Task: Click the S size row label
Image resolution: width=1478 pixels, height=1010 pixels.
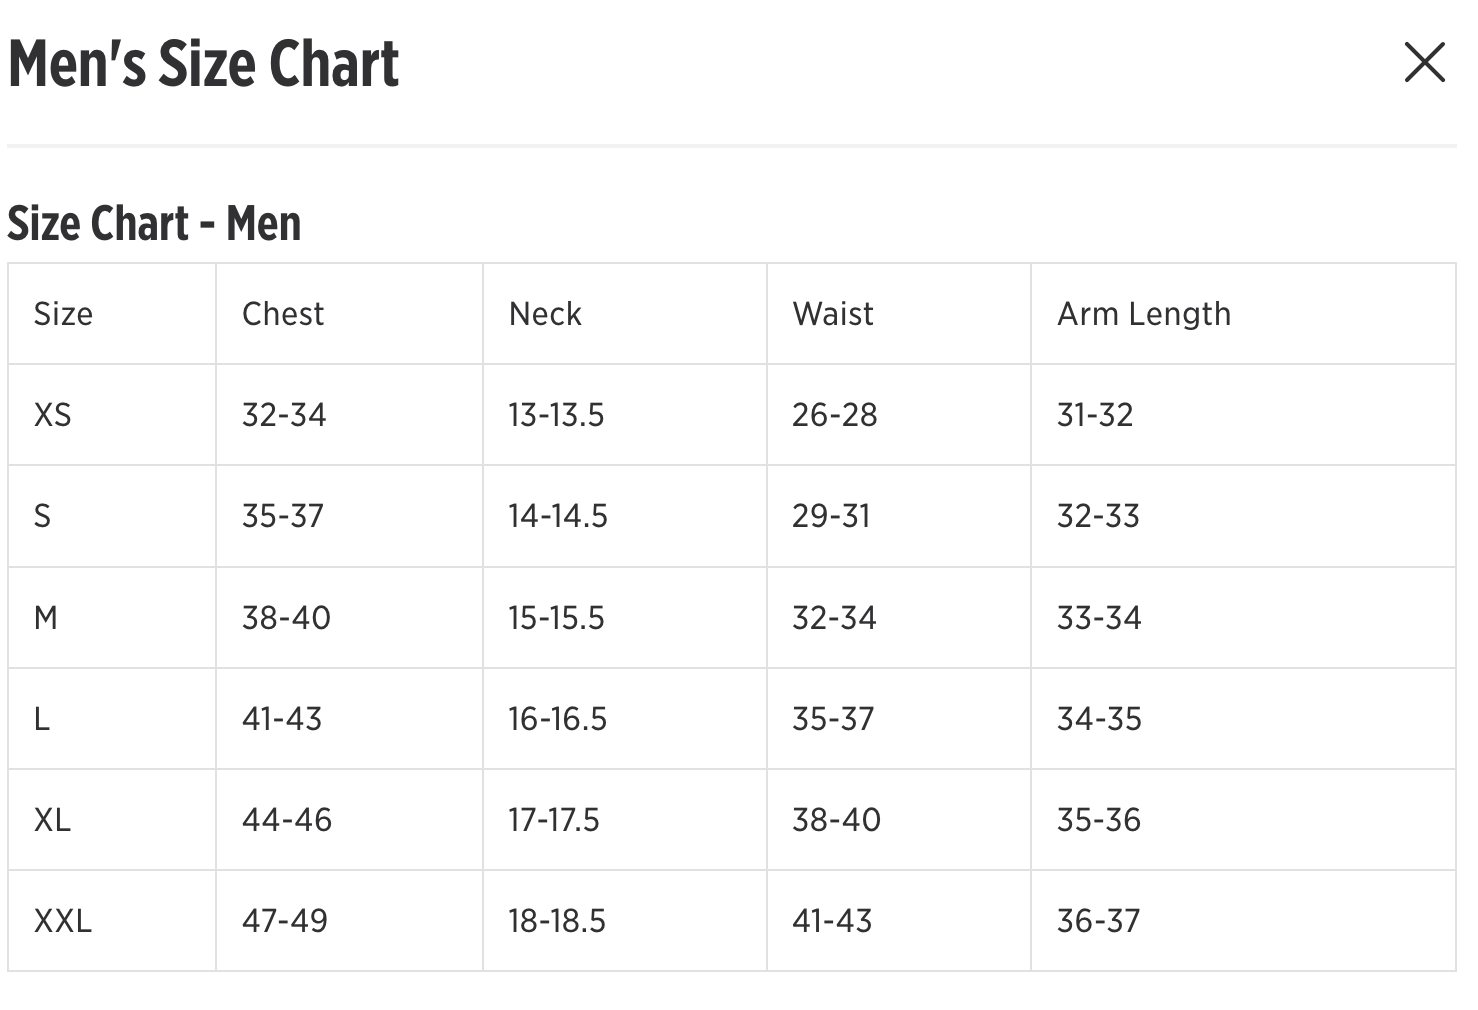Action: (x=42, y=516)
